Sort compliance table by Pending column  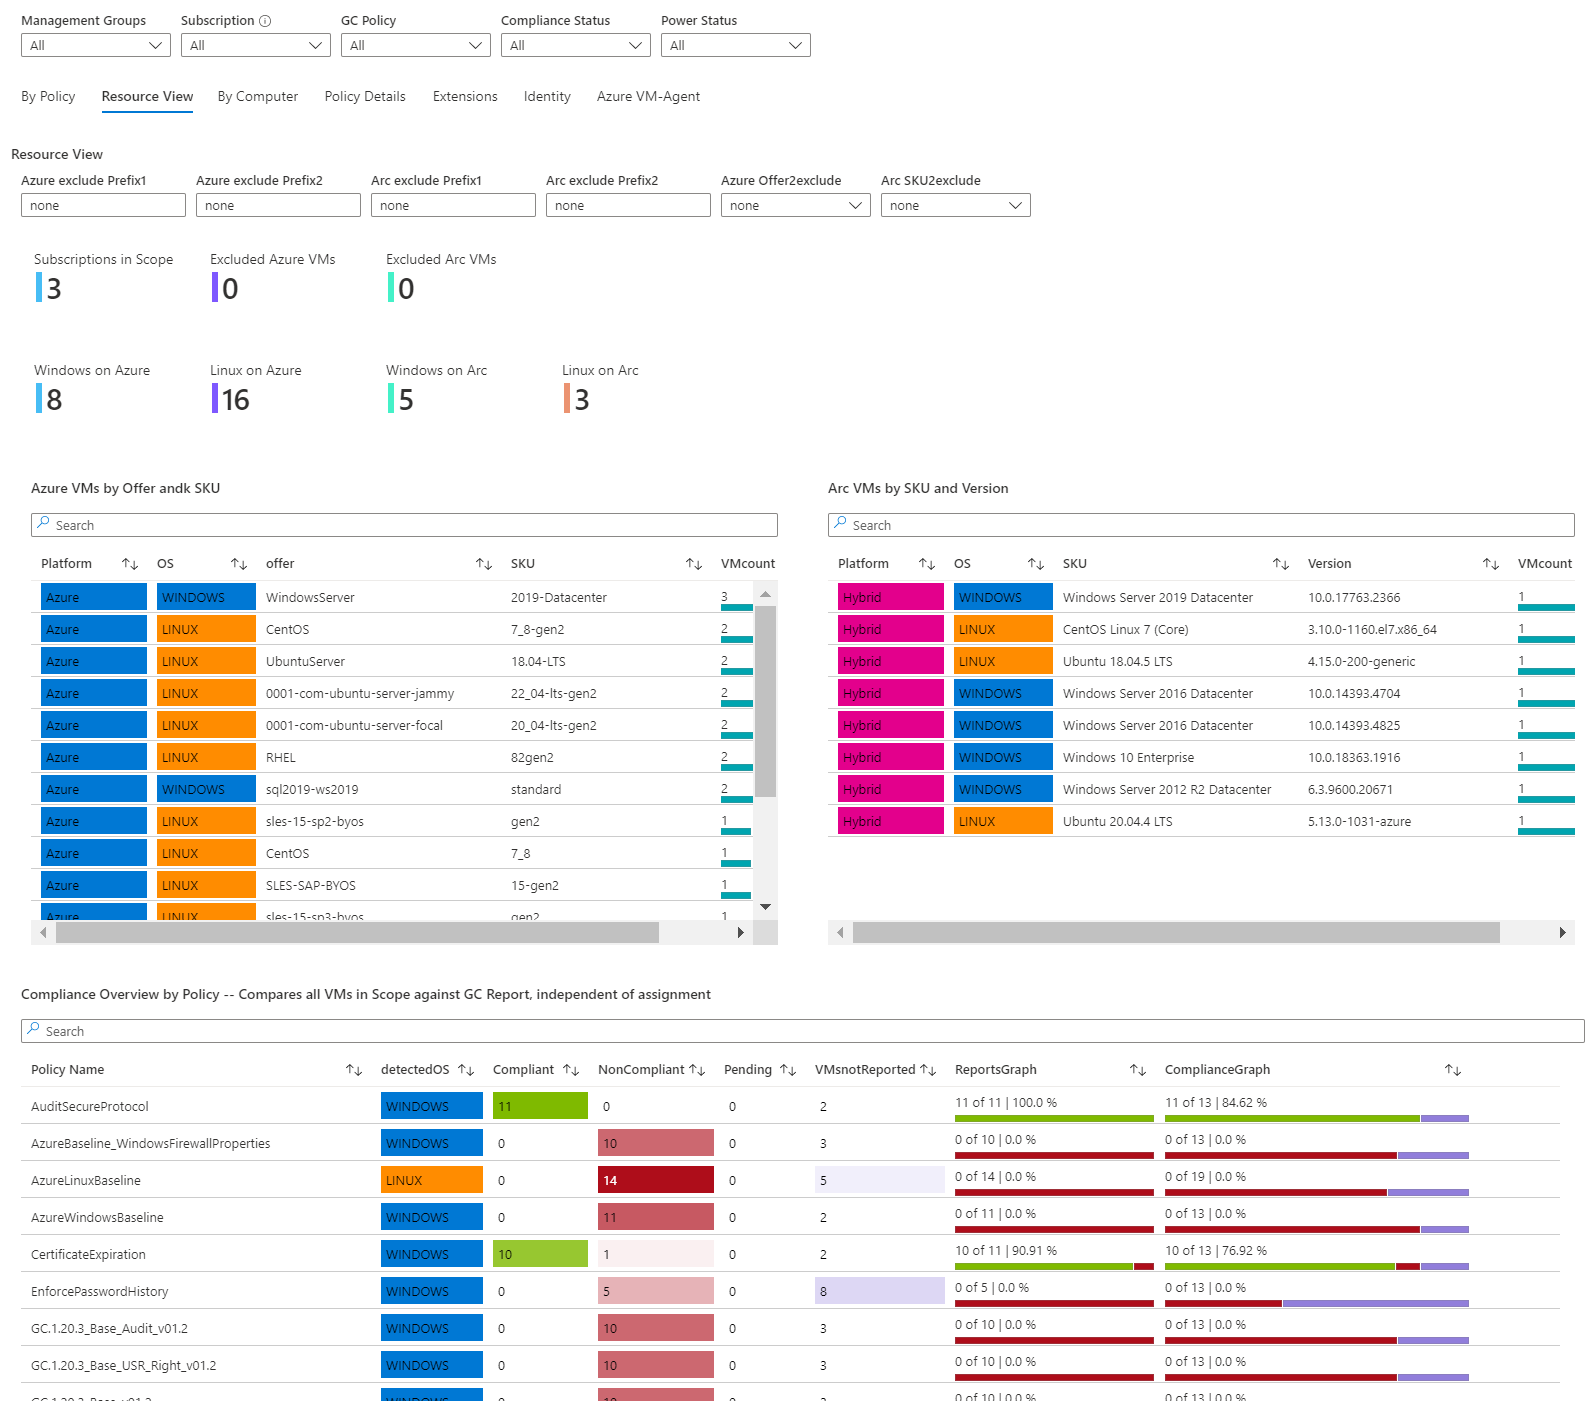[x=788, y=1070]
